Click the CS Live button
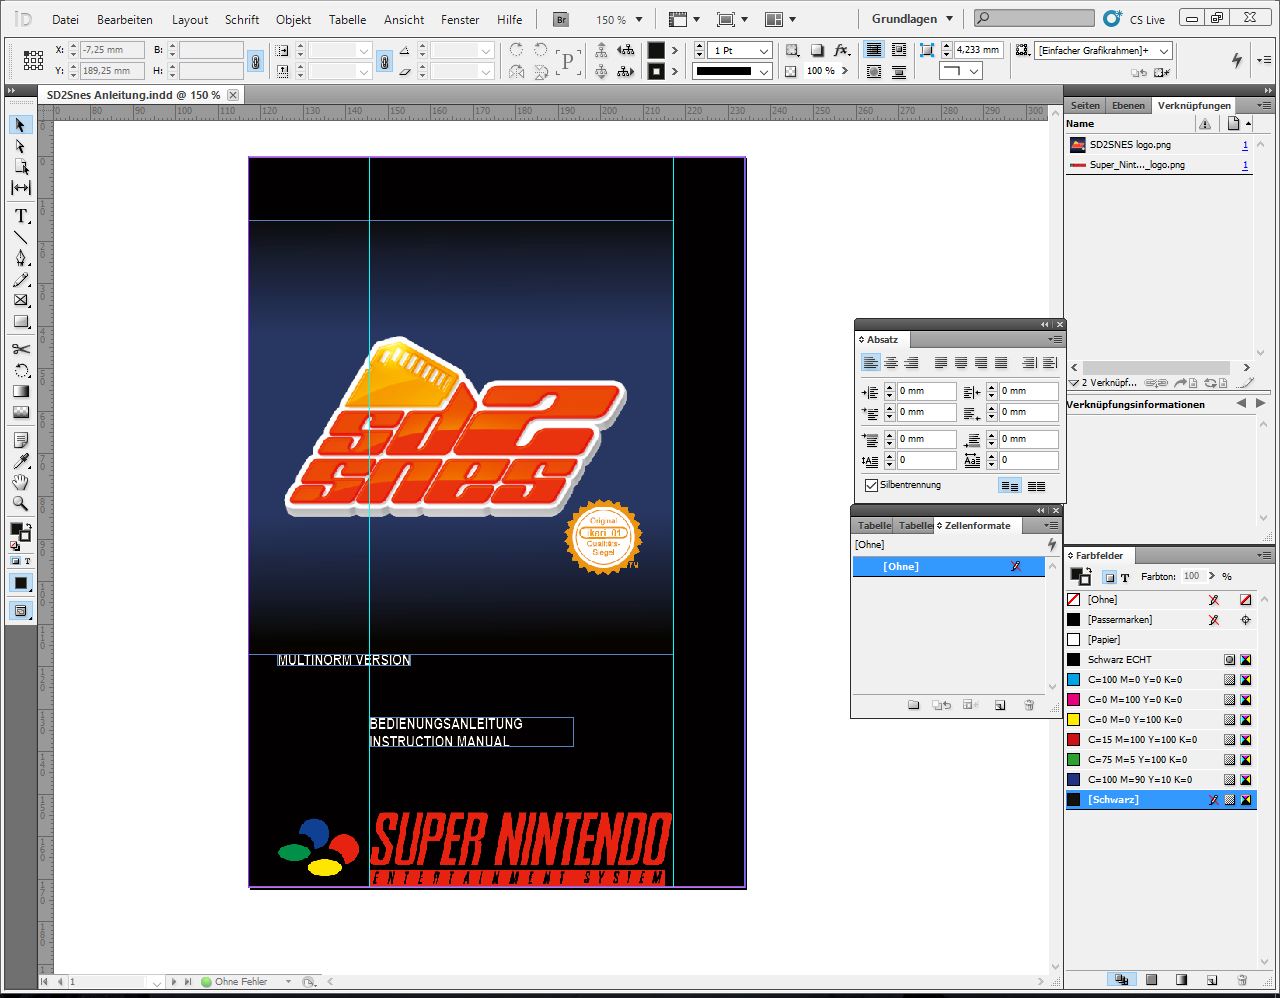The height and width of the screenshot is (998, 1280). 1135,19
